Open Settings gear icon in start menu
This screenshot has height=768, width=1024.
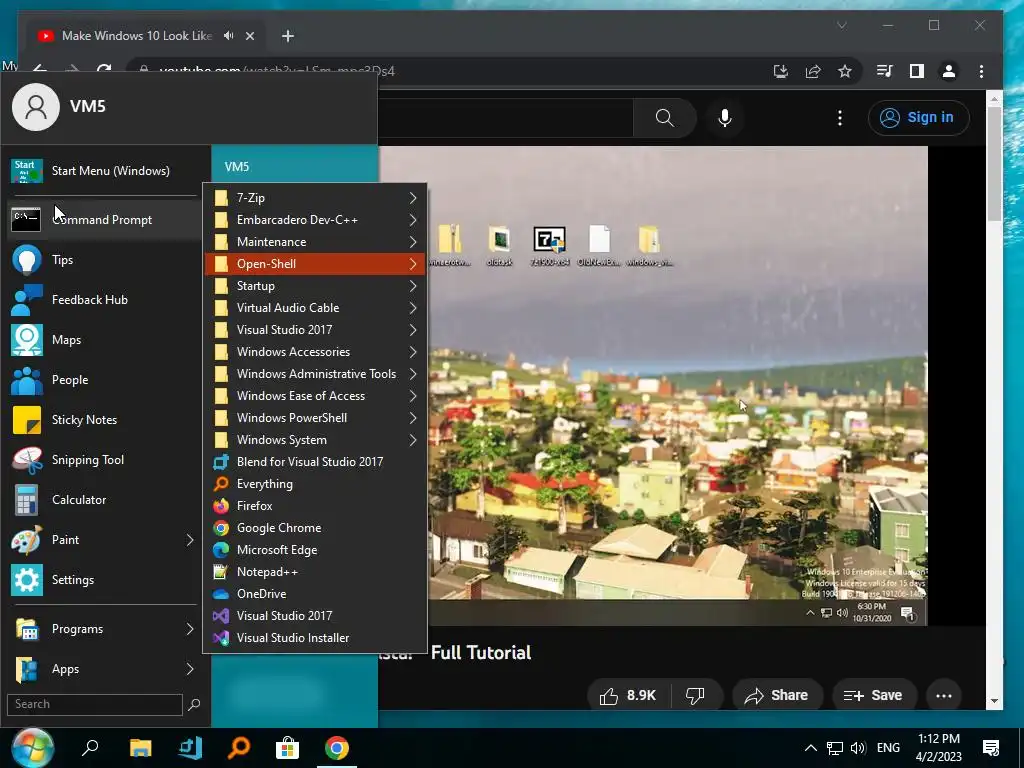[27, 580]
